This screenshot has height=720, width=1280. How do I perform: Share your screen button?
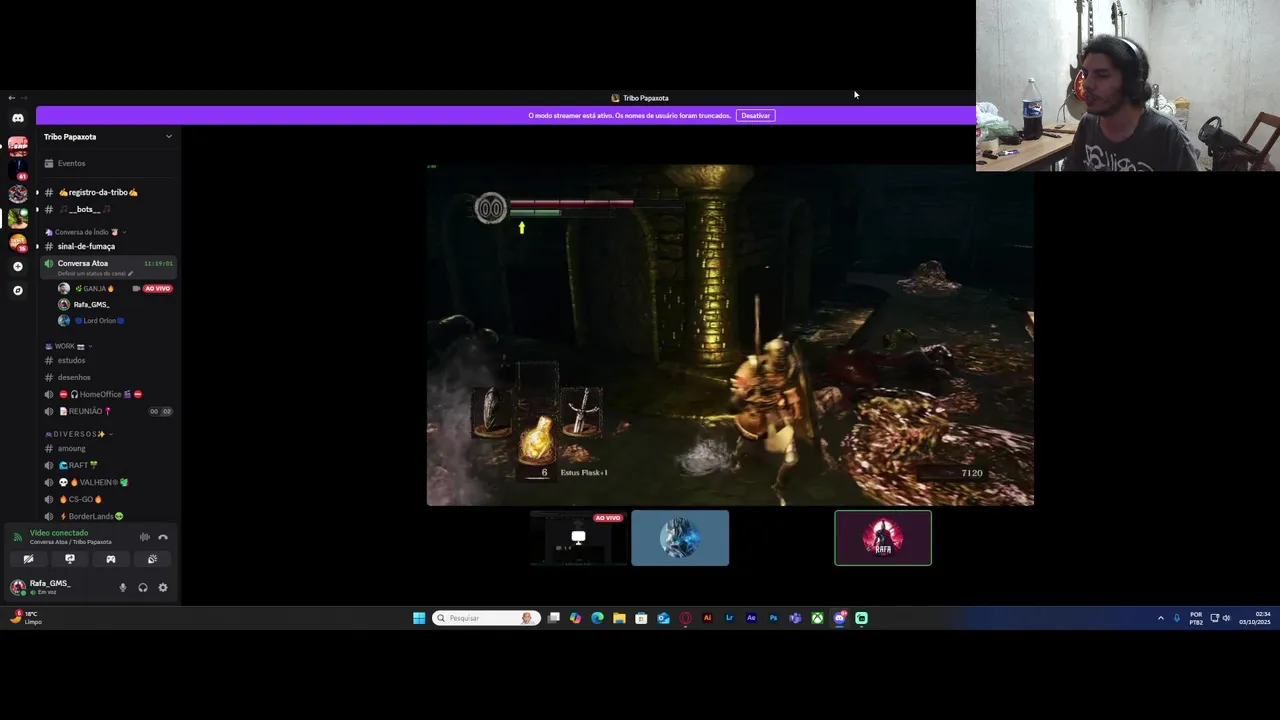tap(69, 559)
